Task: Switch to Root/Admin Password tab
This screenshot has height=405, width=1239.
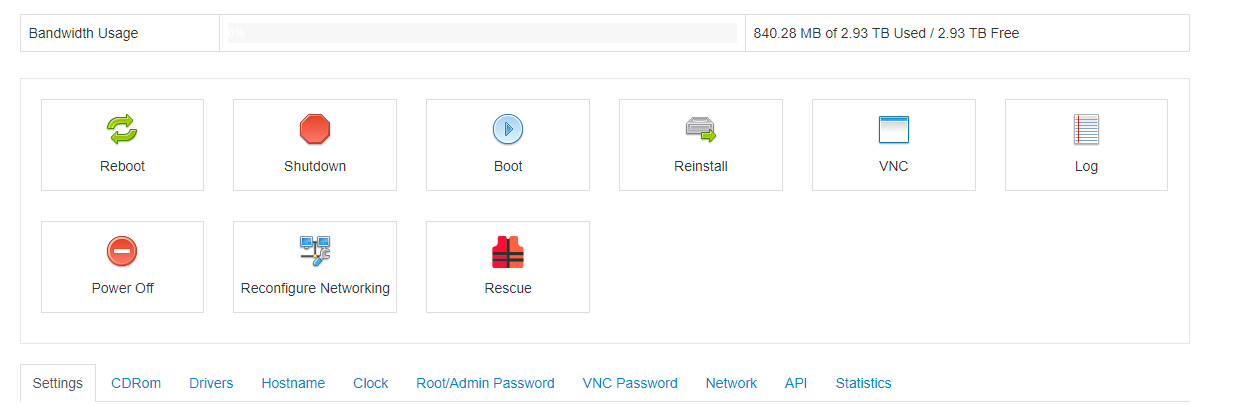Action: [x=485, y=383]
